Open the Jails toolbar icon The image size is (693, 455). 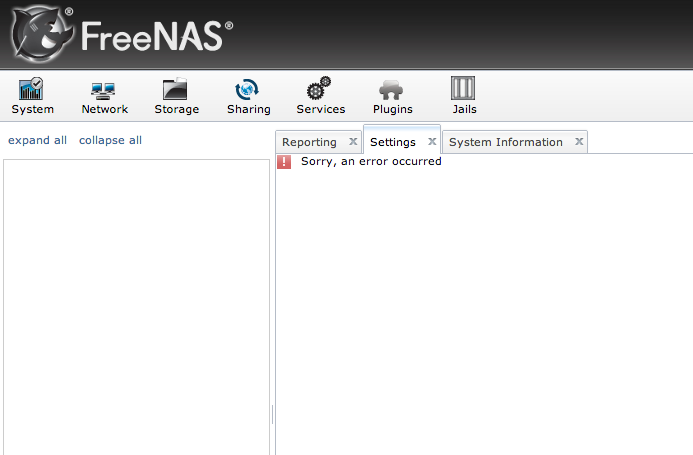[463, 88]
